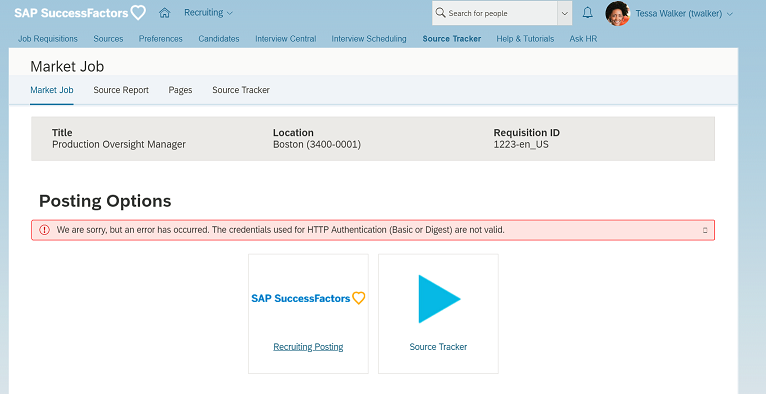This screenshot has height=394, width=766.
Task: Go to Preferences in navigation
Action: (x=160, y=39)
